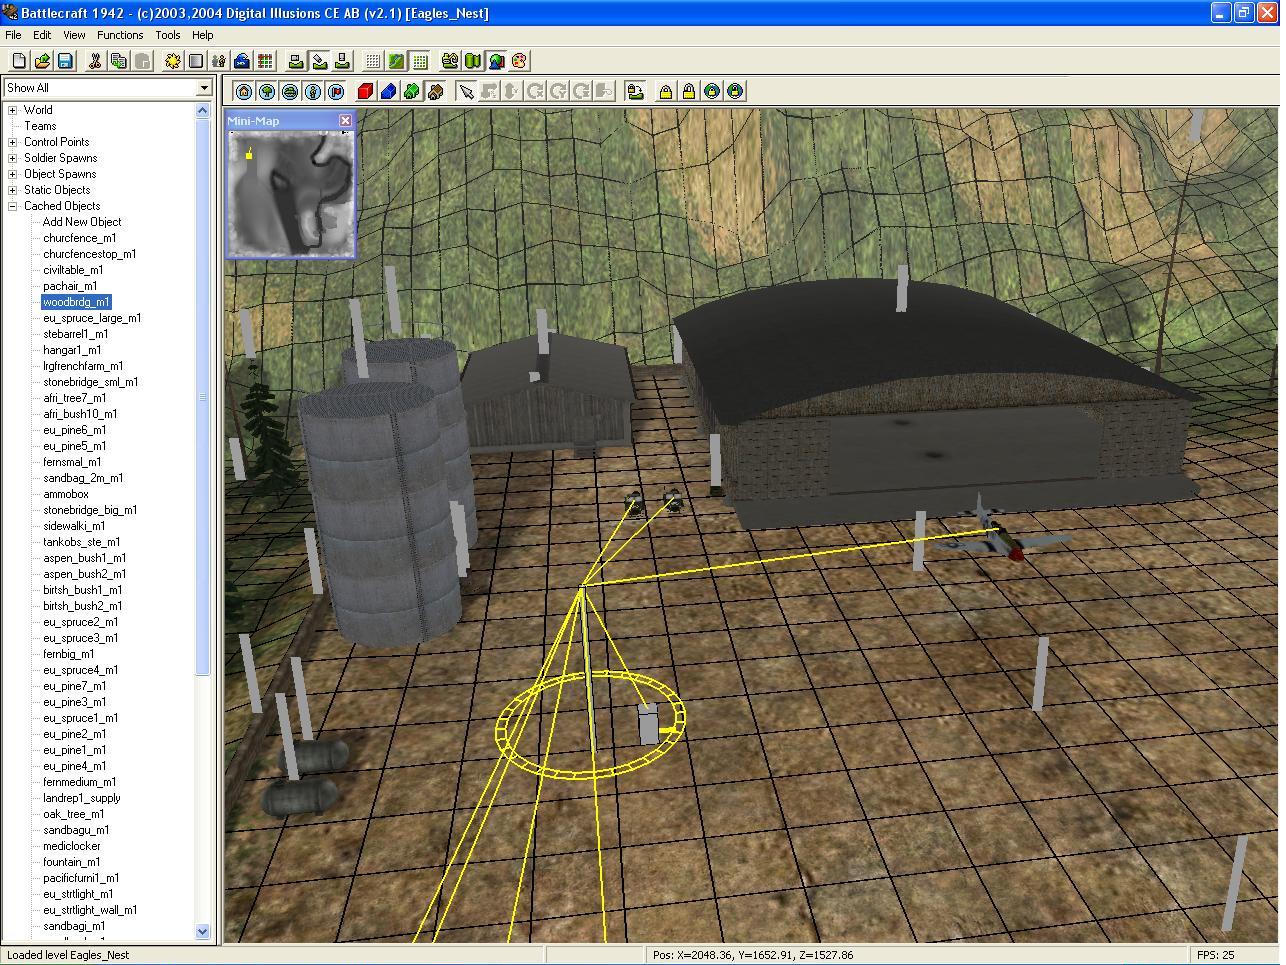Image resolution: width=1286 pixels, height=965 pixels.
Task: Click the terrain tool icon left of the yellow padlocks
Action: pos(635,91)
